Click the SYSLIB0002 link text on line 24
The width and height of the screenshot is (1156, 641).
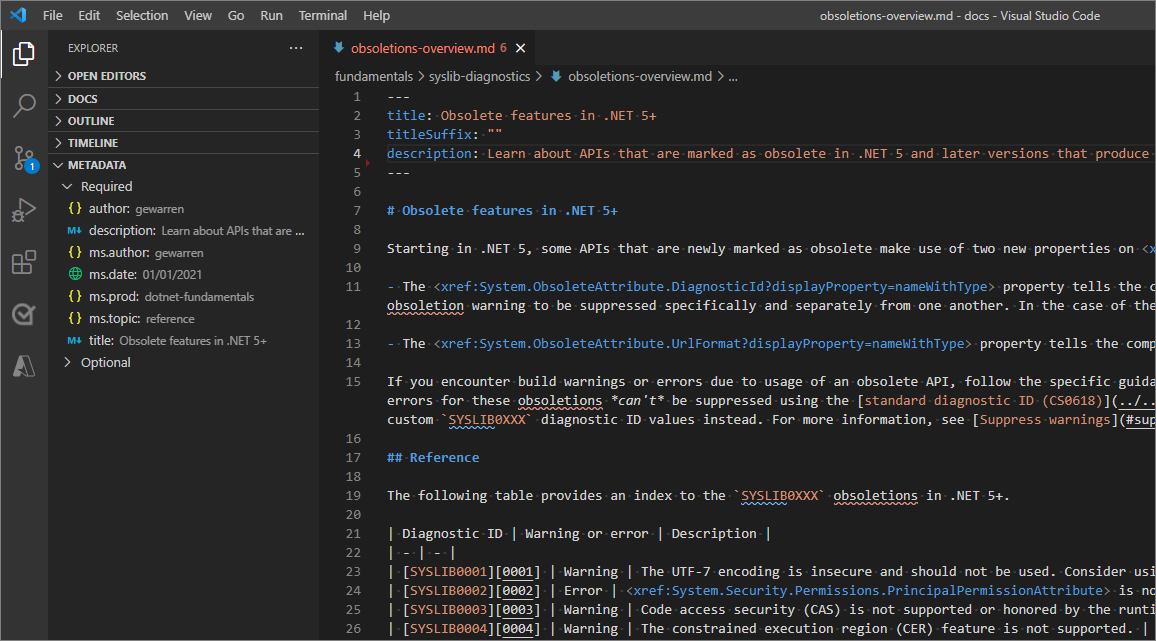(448, 591)
